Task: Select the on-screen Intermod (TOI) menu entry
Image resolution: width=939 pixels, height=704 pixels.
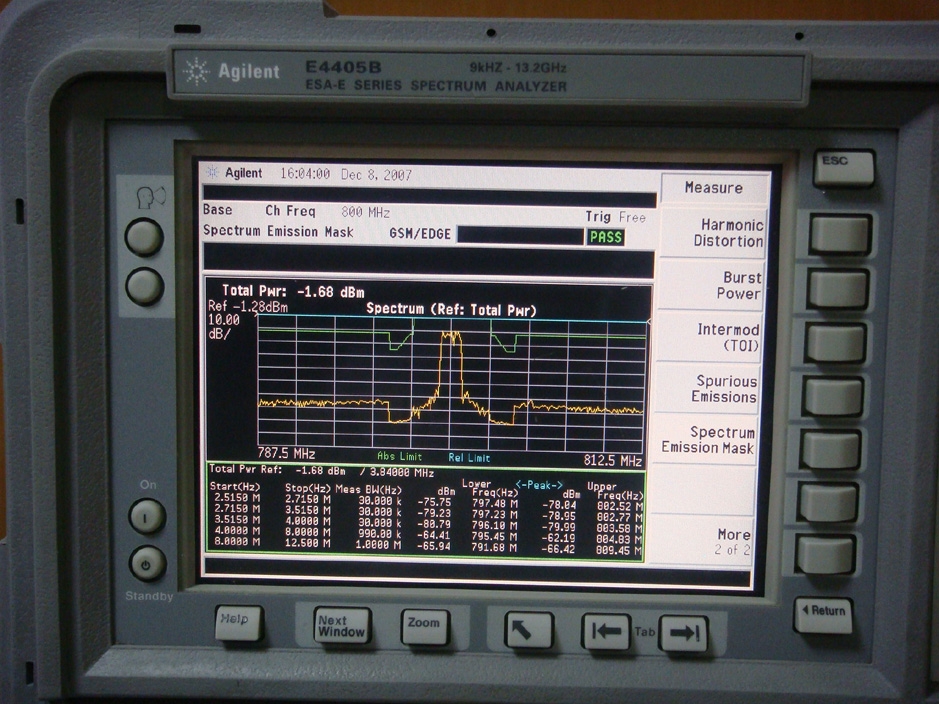Action: 709,337
